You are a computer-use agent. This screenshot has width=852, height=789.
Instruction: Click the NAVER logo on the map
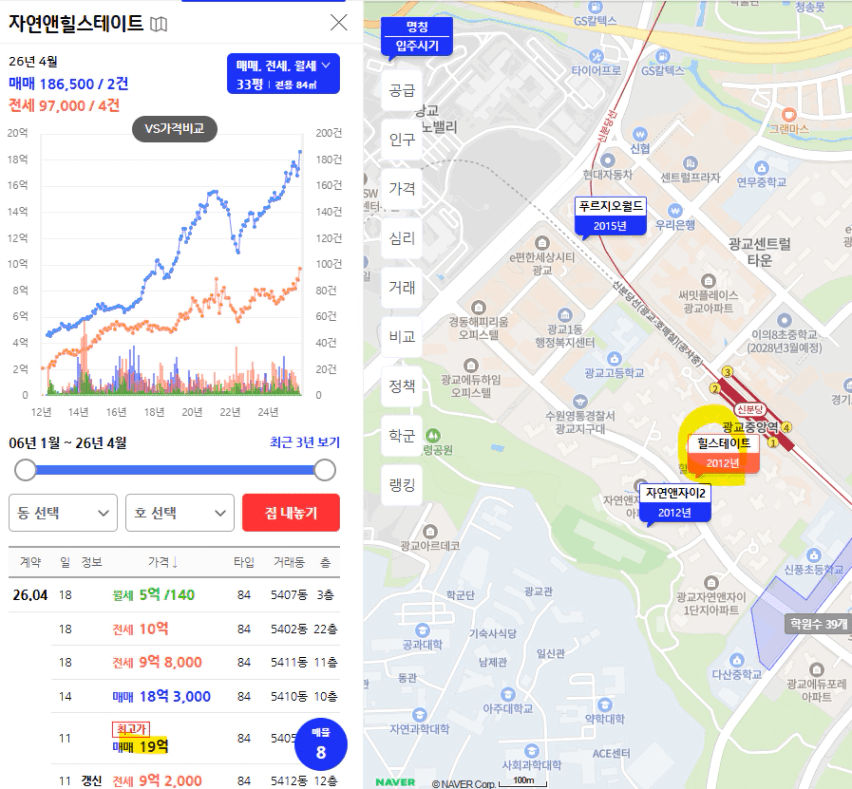click(396, 782)
